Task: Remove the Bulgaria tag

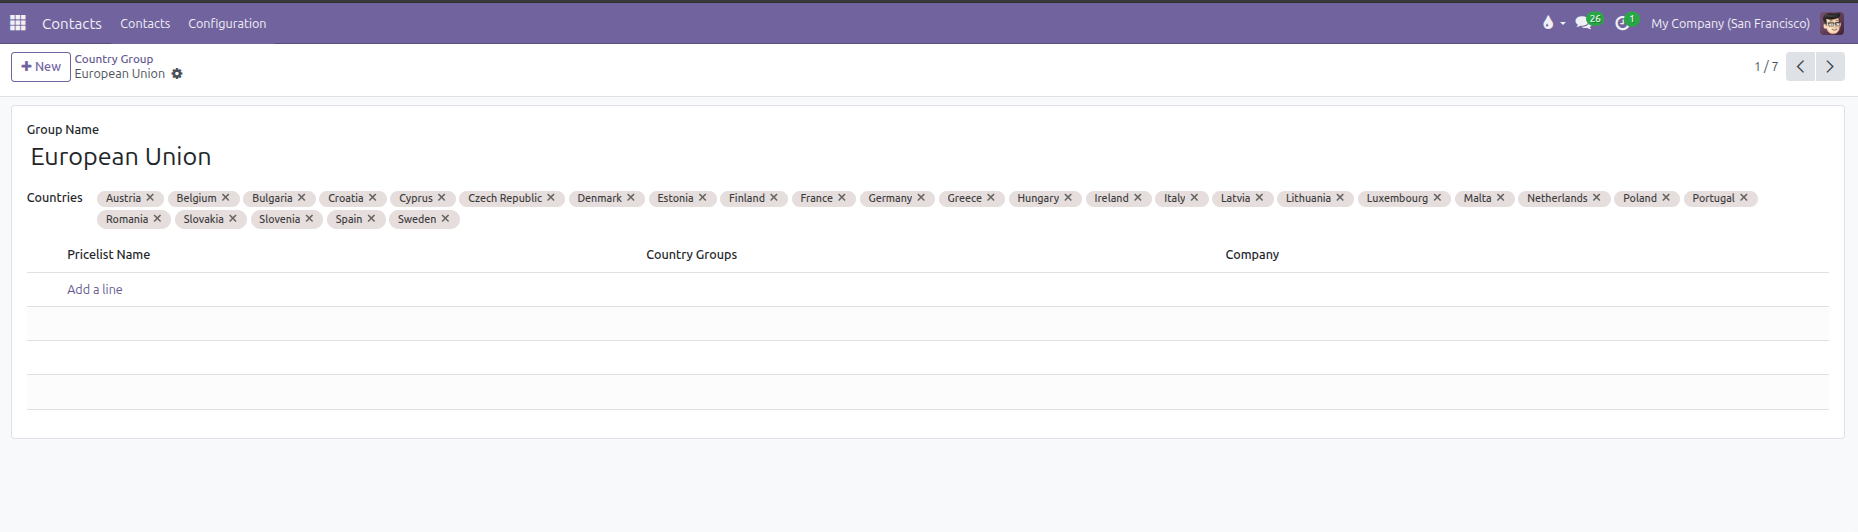Action: pyautogui.click(x=301, y=198)
